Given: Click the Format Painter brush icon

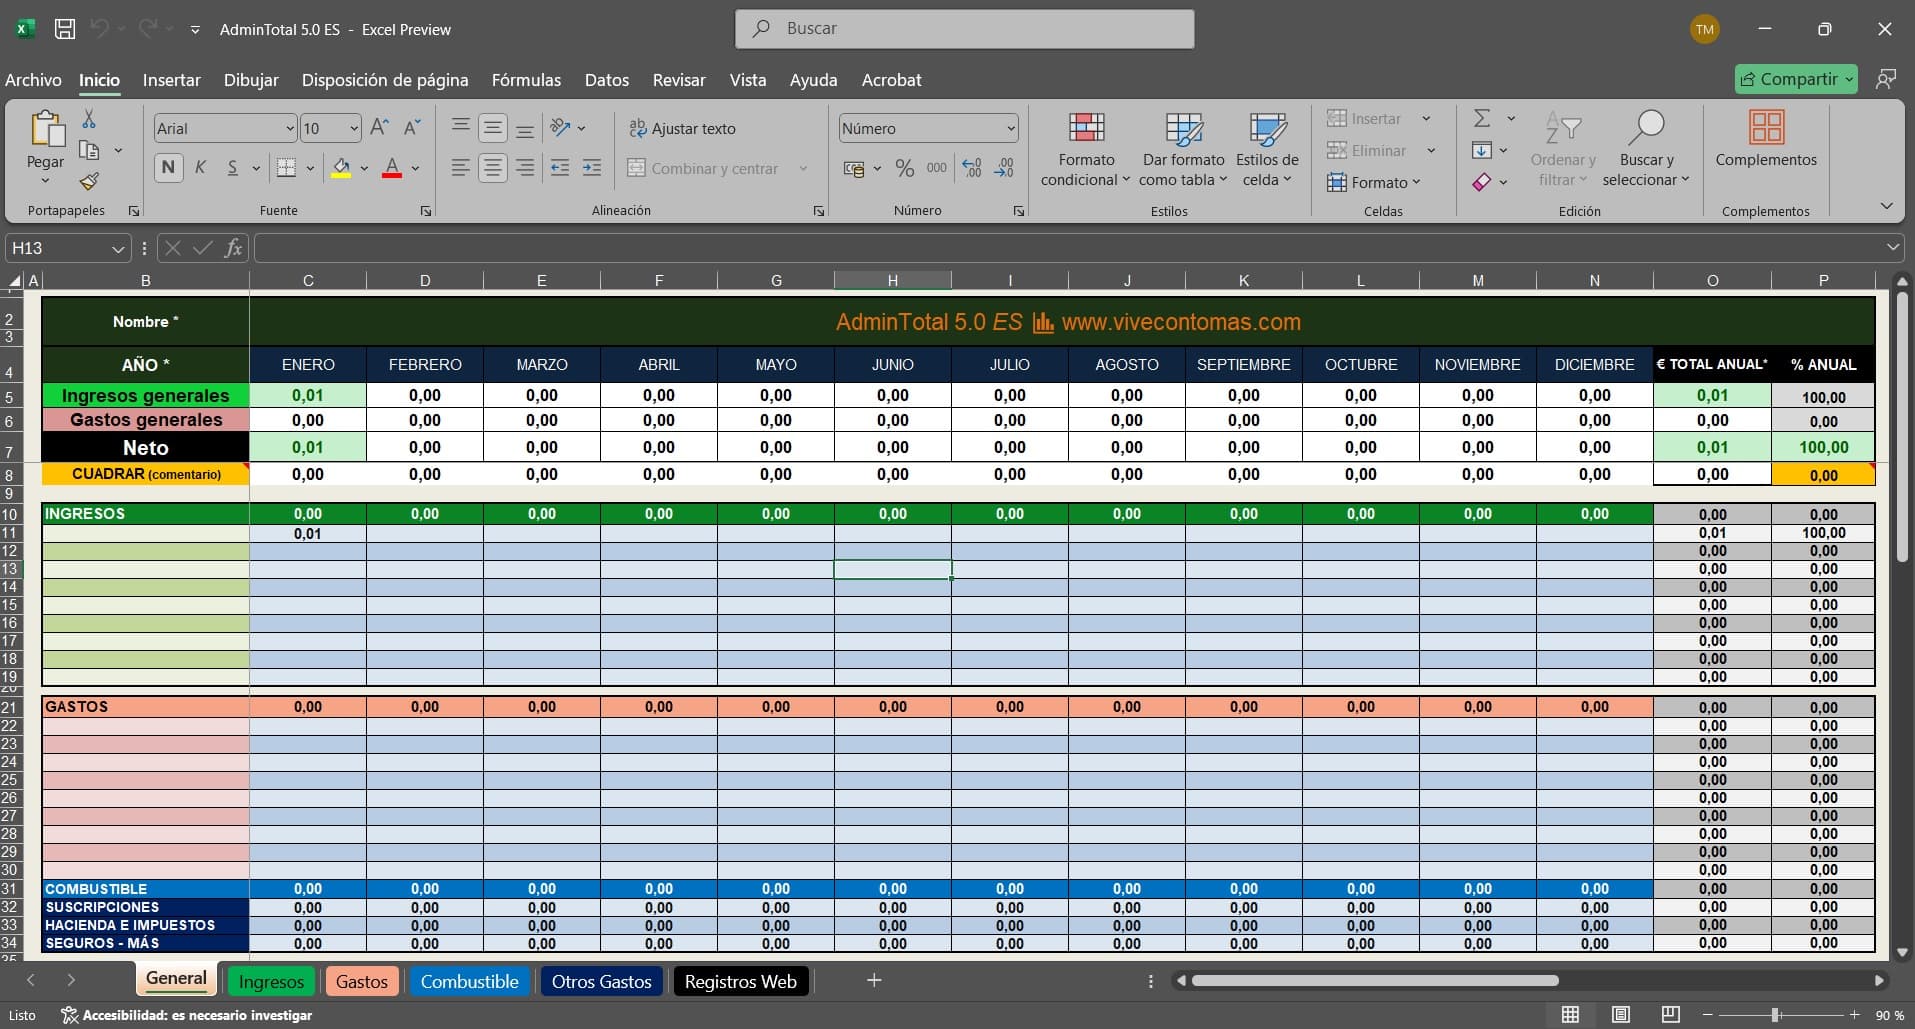Looking at the screenshot, I should [x=89, y=181].
